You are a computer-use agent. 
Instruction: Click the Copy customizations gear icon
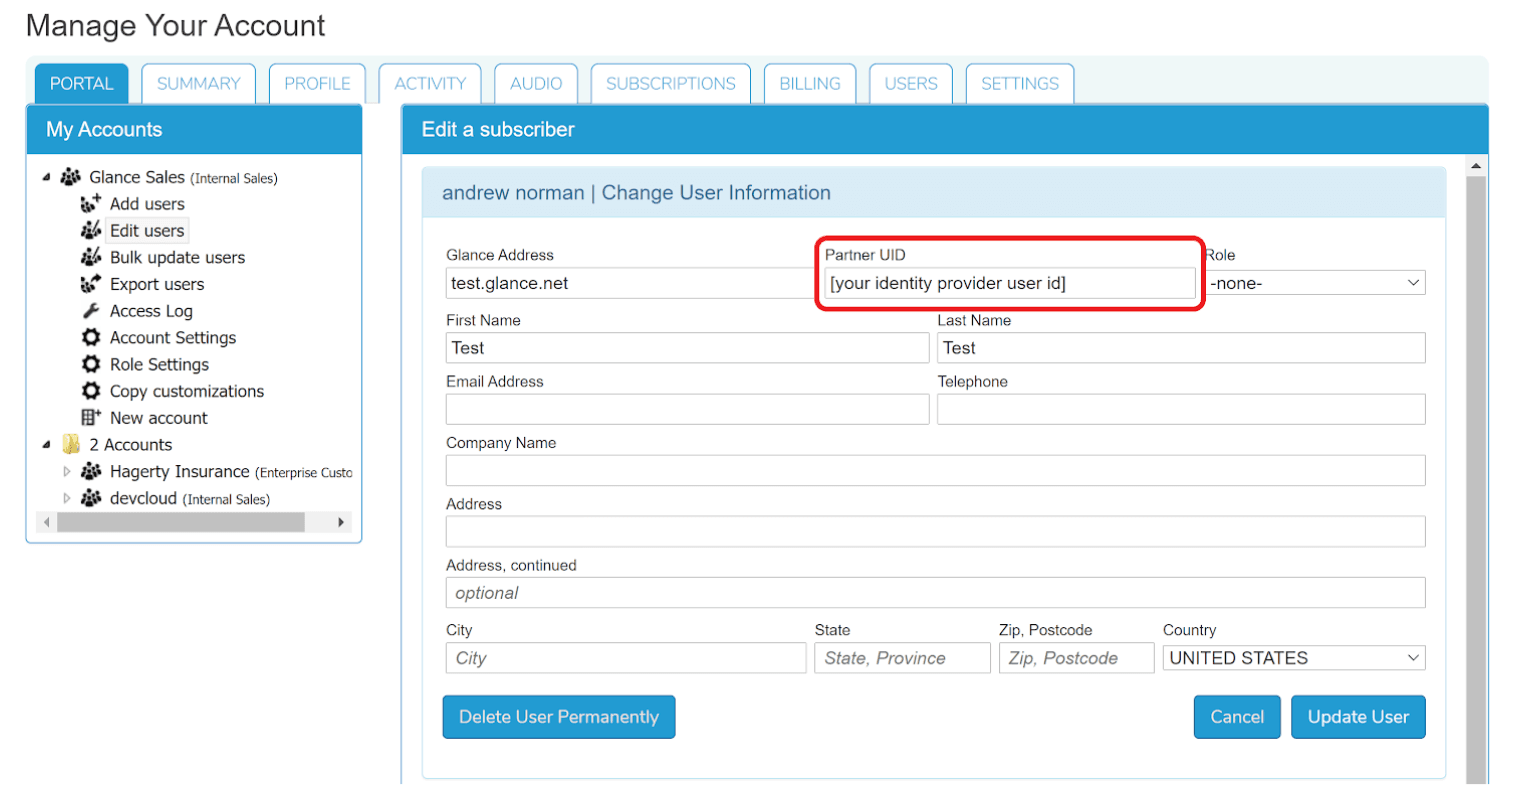click(x=91, y=392)
